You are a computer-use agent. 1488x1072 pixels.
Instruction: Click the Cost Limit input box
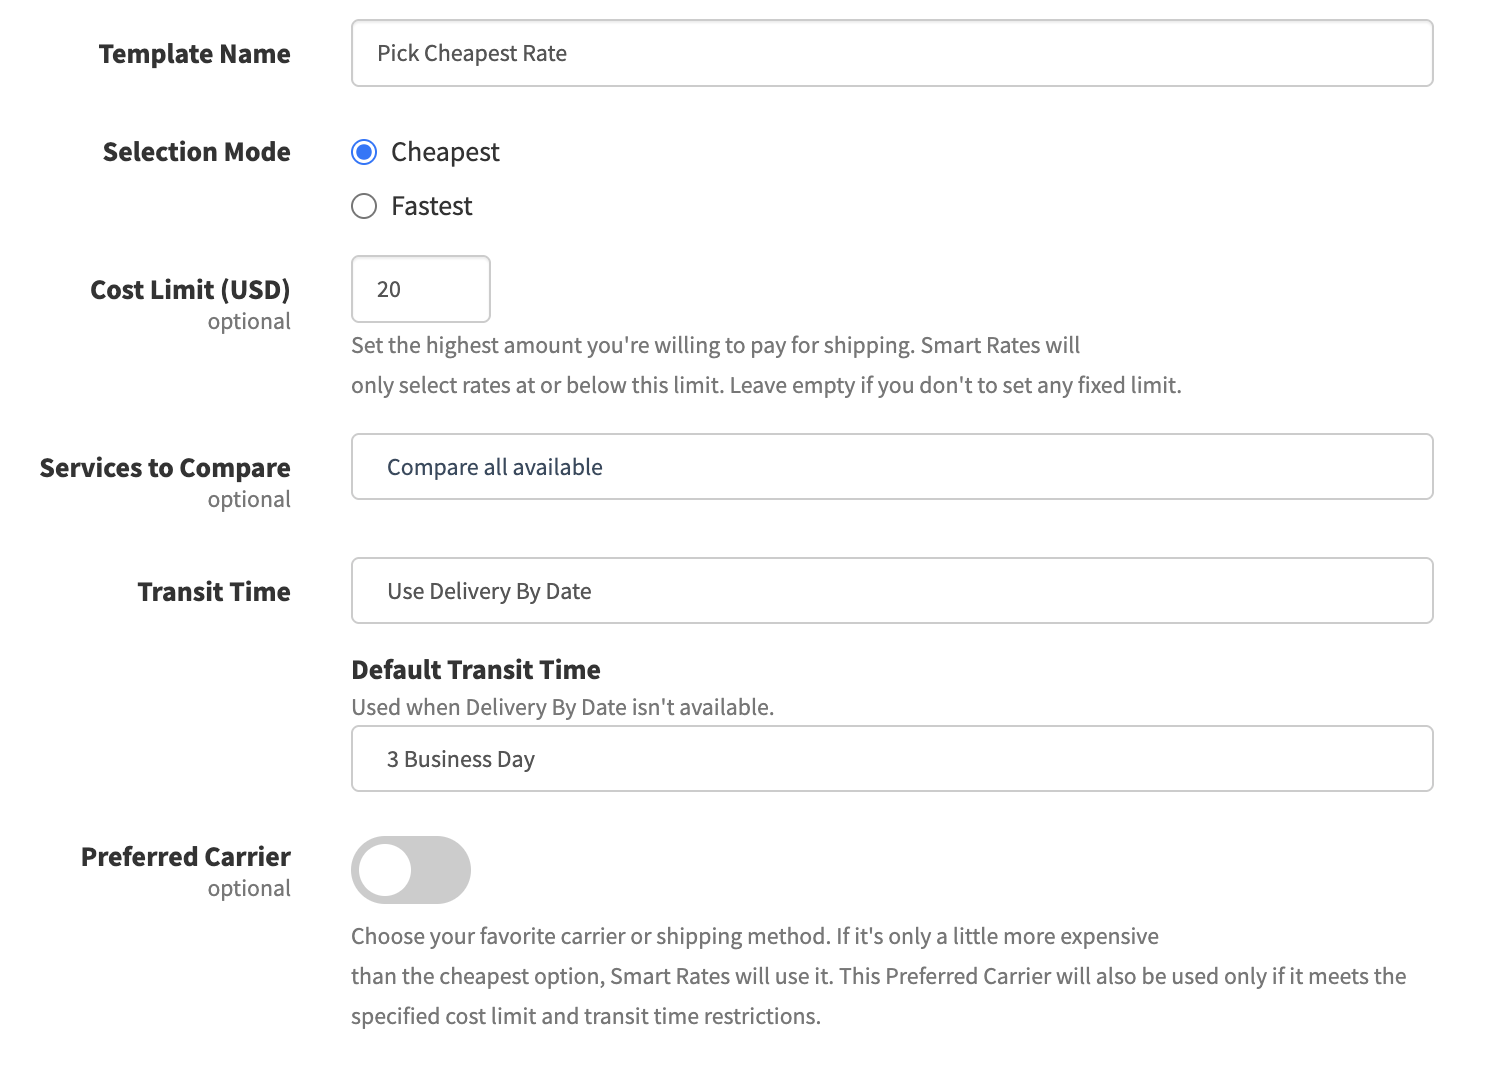coord(420,289)
